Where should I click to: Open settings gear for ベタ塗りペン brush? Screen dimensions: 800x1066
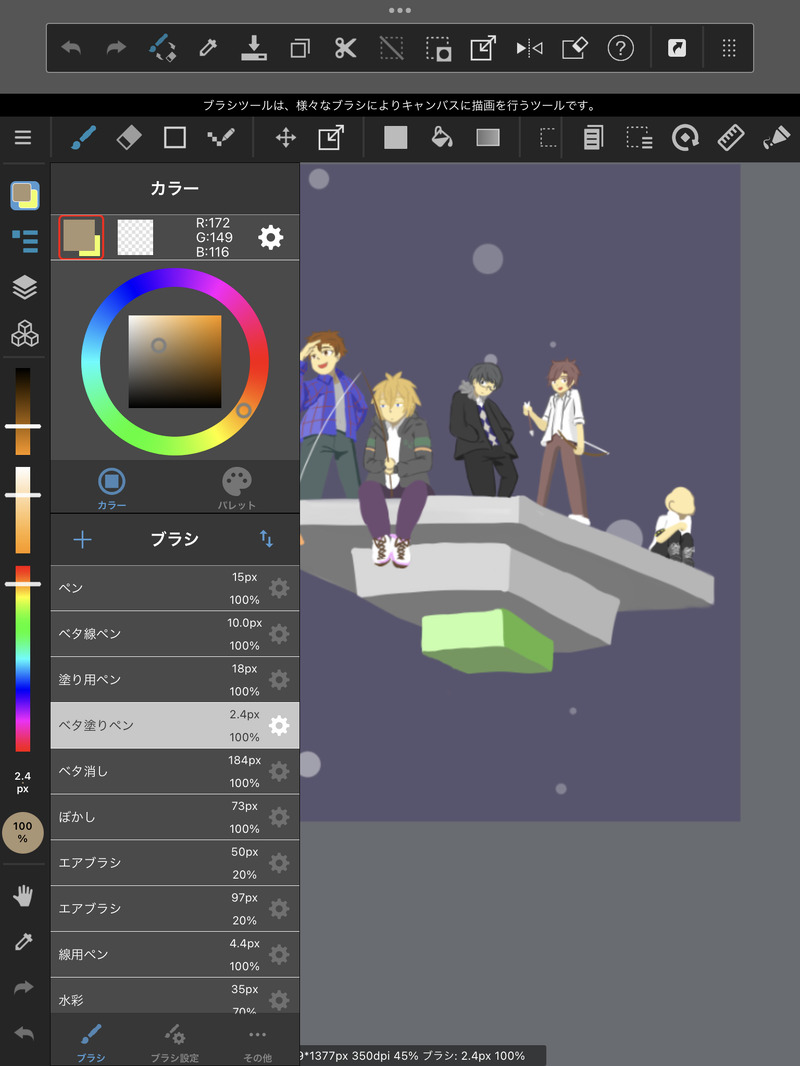click(x=279, y=725)
